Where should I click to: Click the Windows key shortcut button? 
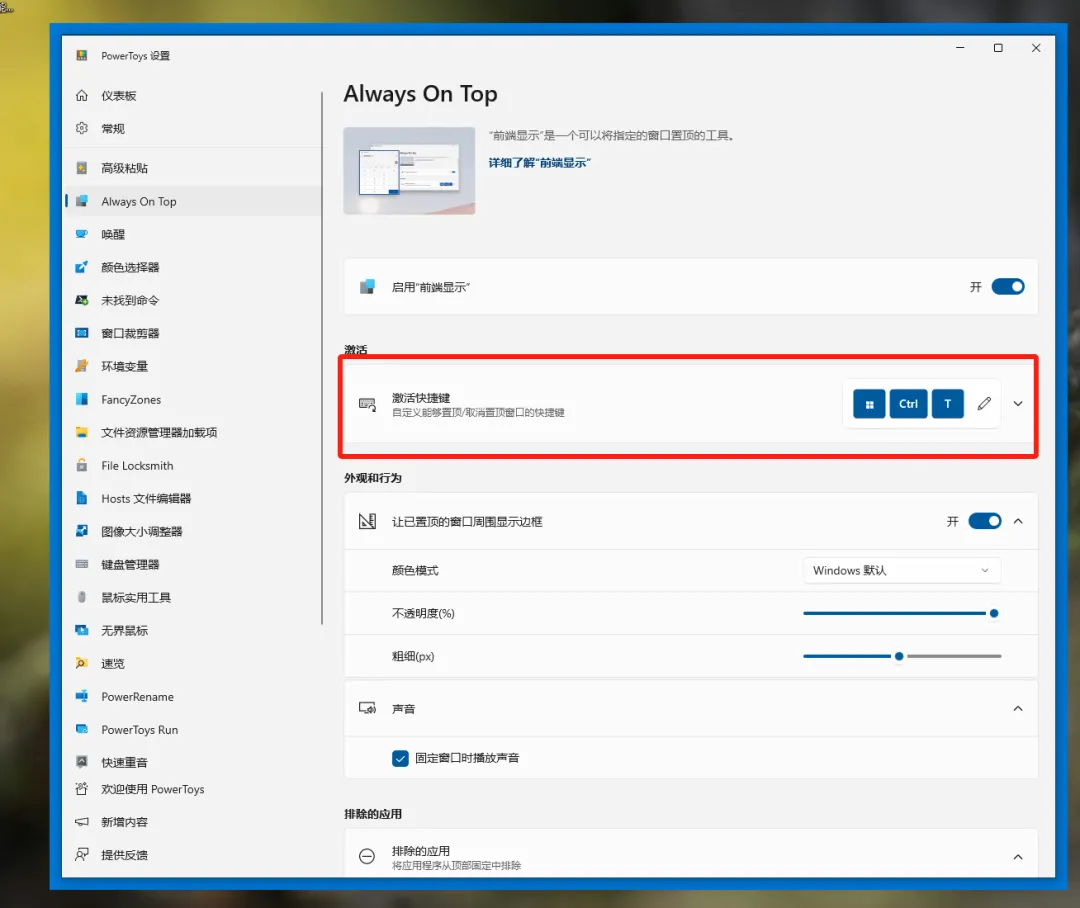tap(869, 404)
